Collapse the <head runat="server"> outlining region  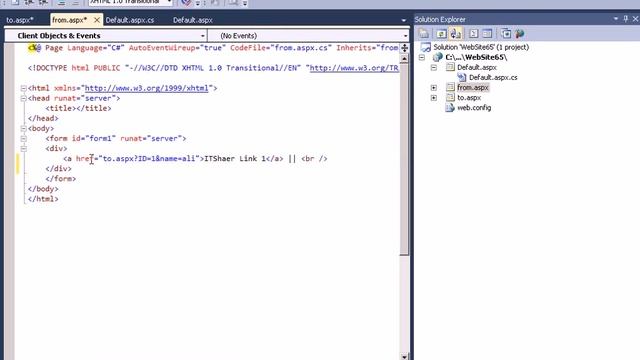pos(24,98)
